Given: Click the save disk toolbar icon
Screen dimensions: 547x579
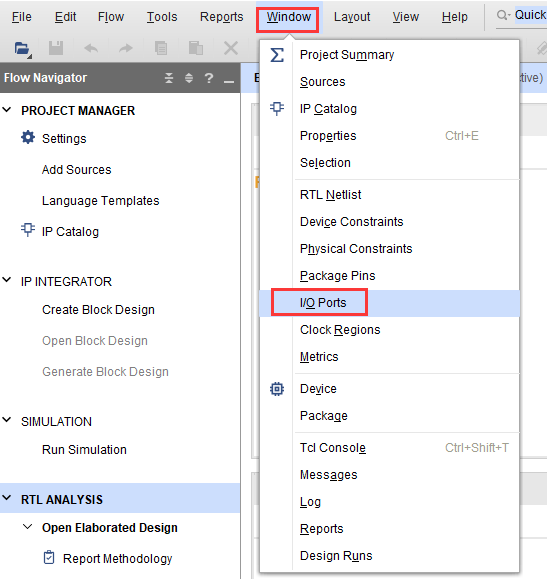Looking at the screenshot, I should [56, 48].
